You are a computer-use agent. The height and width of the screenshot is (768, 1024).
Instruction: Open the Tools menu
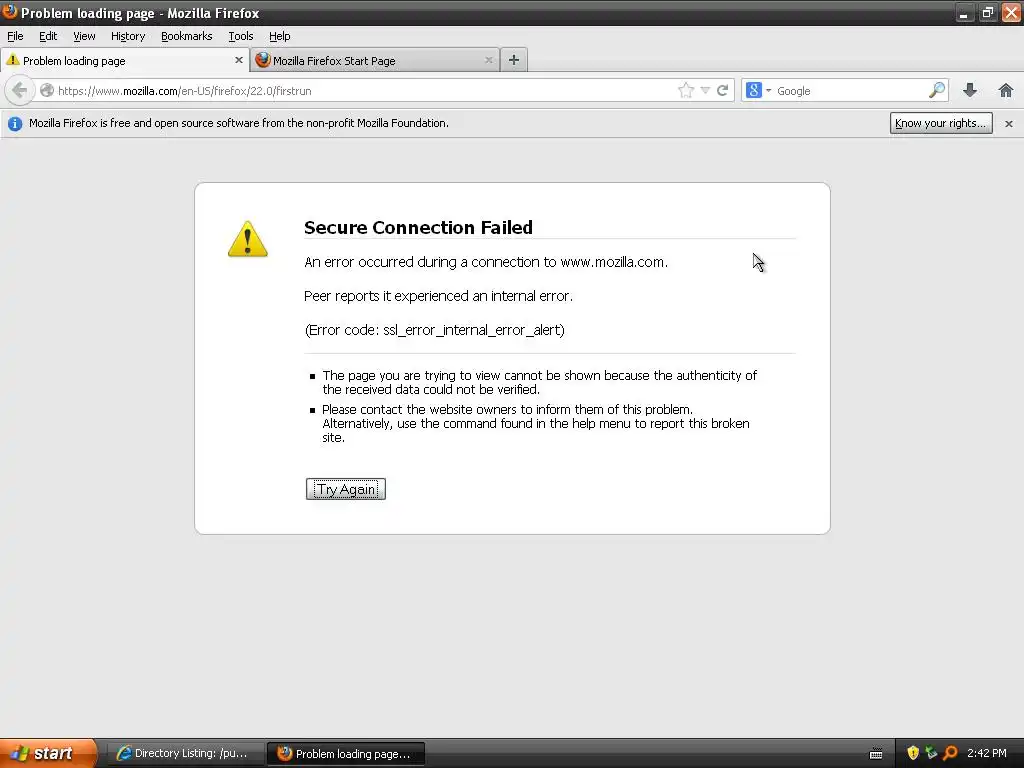240,36
